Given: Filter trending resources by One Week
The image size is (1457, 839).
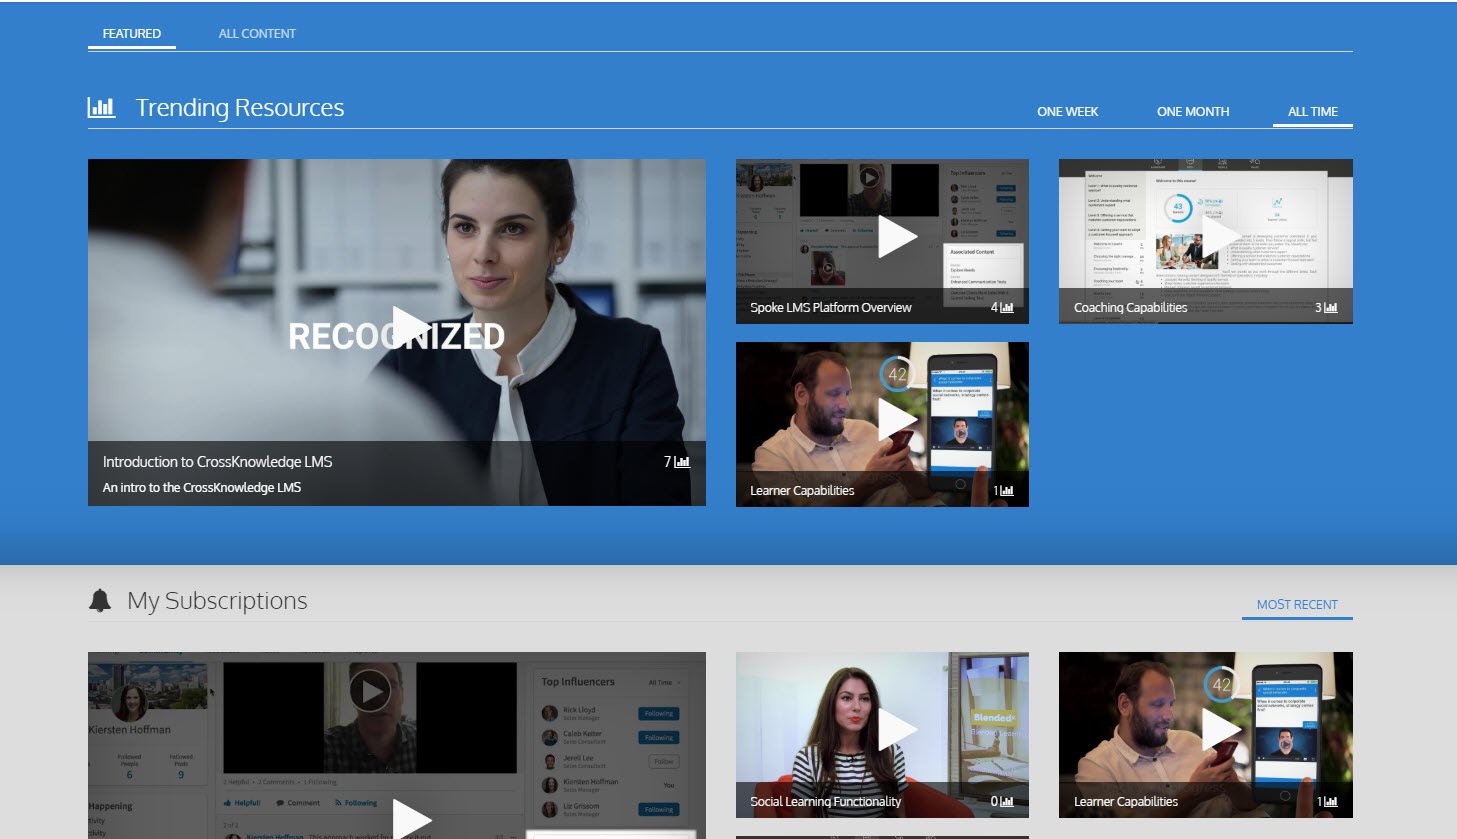Looking at the screenshot, I should (1067, 112).
